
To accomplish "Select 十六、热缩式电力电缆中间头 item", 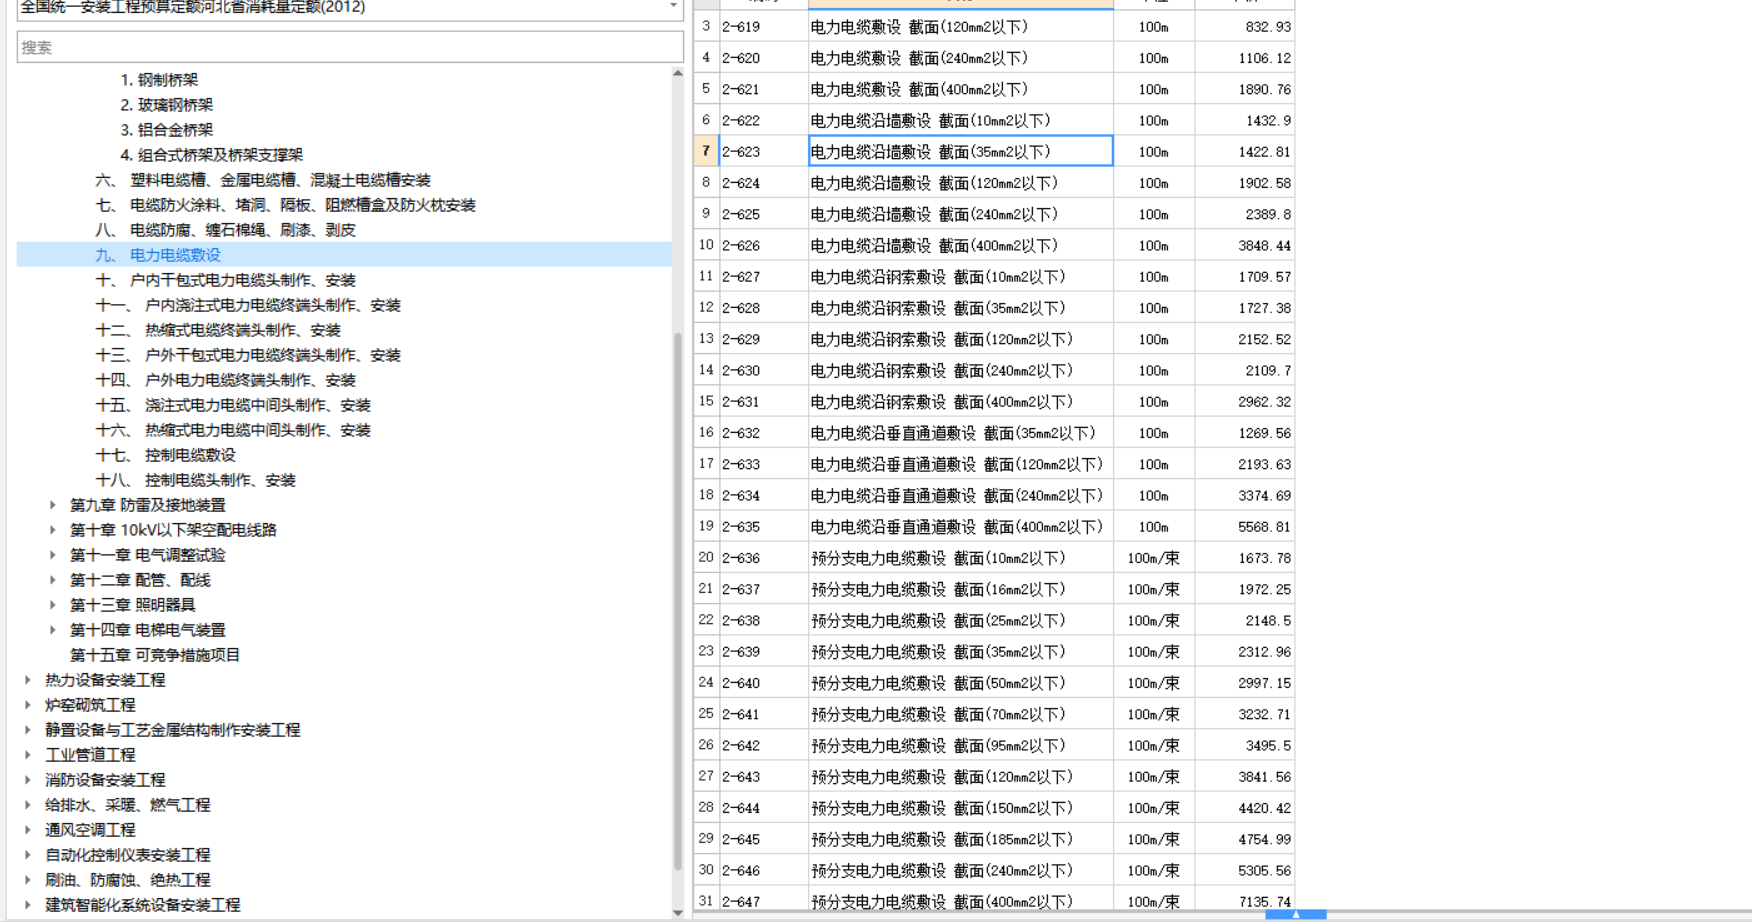I will [x=233, y=430].
